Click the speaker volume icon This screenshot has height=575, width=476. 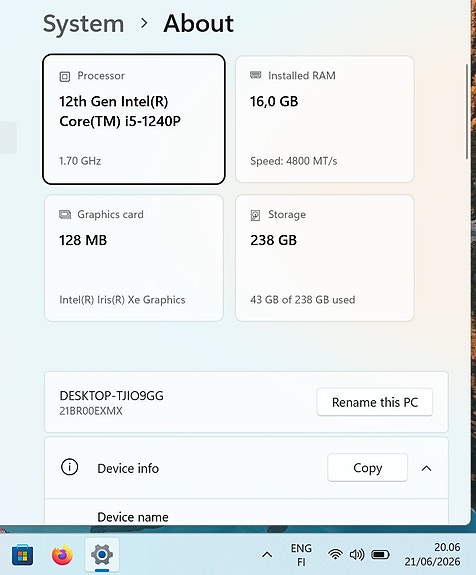[357, 554]
